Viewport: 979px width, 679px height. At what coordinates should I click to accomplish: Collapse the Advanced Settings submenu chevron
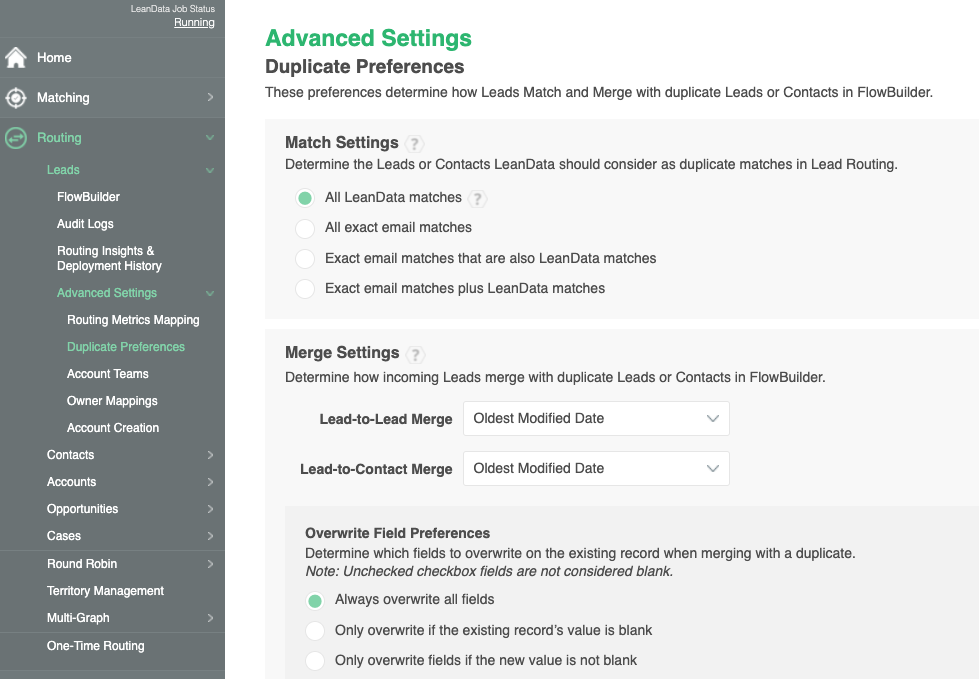[210, 294]
